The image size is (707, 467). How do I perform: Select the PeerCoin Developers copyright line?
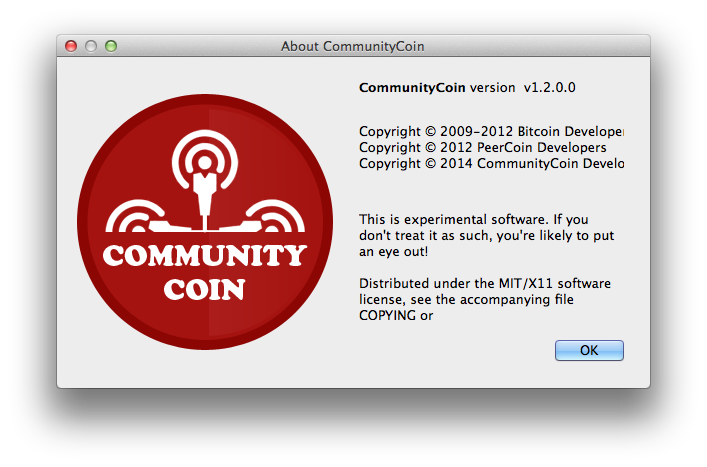pos(482,147)
